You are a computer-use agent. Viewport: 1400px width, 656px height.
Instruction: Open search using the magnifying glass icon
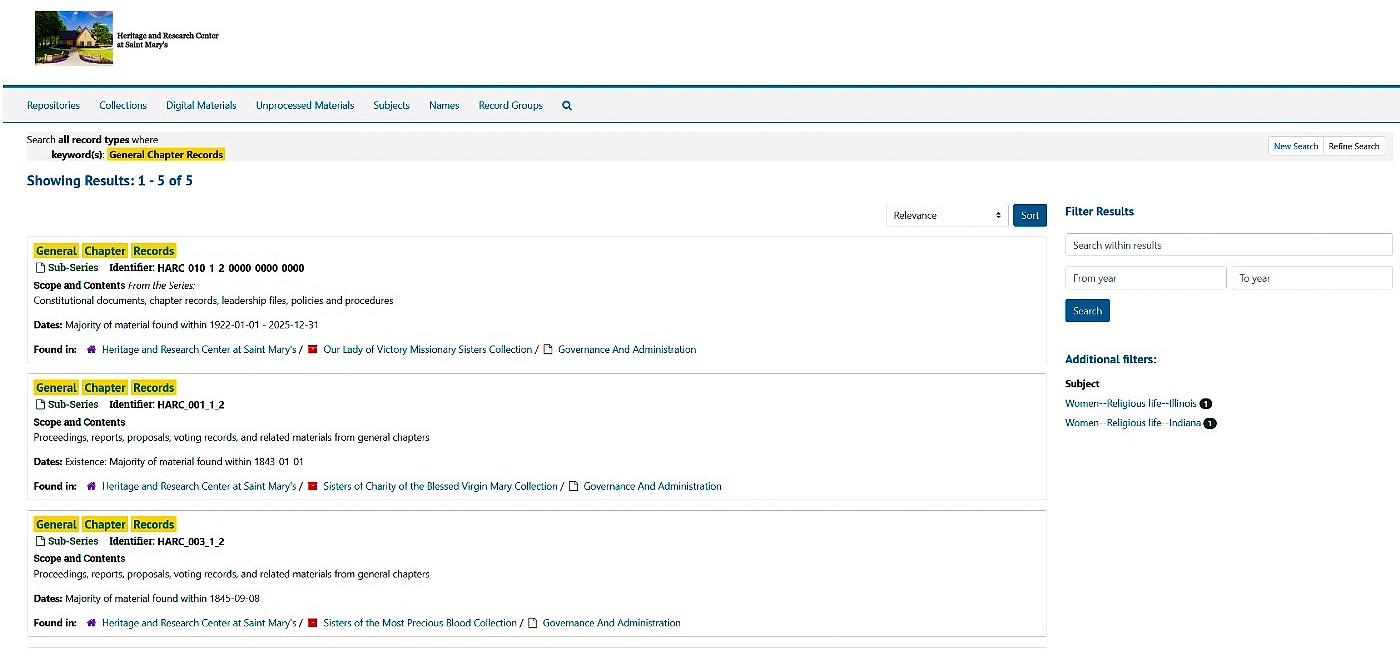pyautogui.click(x=566, y=105)
